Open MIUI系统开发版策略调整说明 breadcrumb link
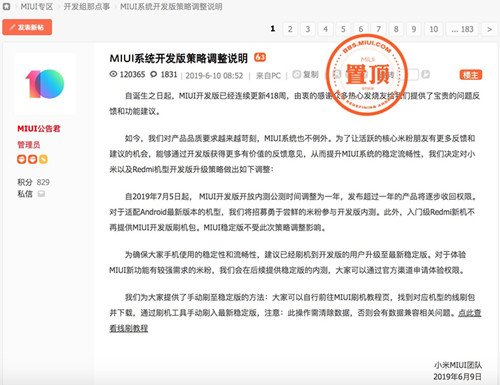 click(171, 7)
